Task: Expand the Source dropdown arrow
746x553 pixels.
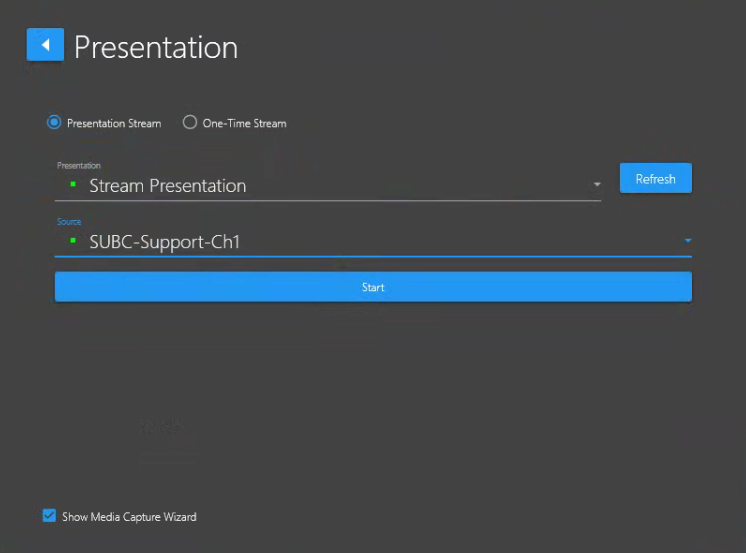Action: click(x=687, y=241)
